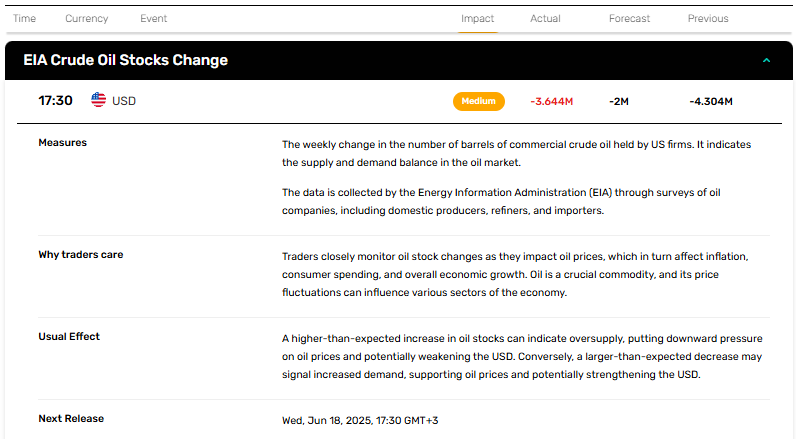Click the US flag icon
The width and height of the screenshot is (796, 439).
[x=98, y=100]
